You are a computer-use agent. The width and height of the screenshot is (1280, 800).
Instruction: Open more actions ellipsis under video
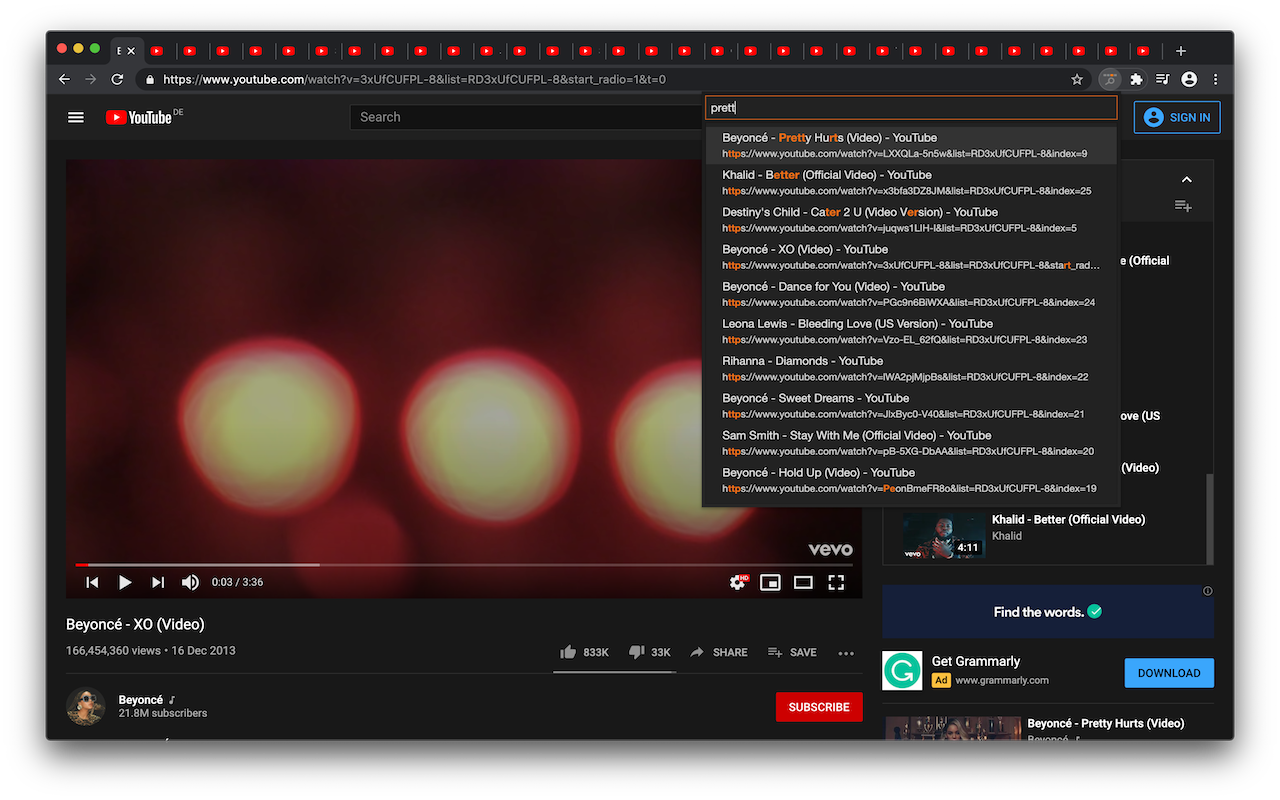point(846,653)
